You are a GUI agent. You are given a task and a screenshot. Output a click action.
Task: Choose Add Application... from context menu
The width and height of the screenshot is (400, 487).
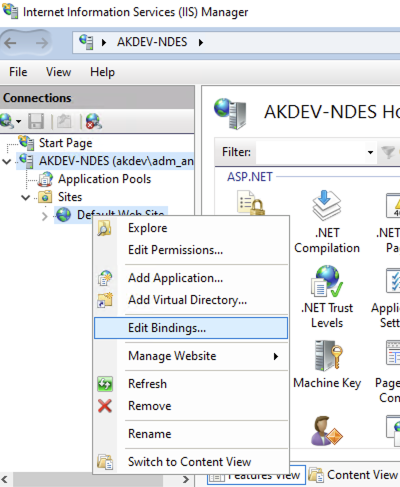191,278
